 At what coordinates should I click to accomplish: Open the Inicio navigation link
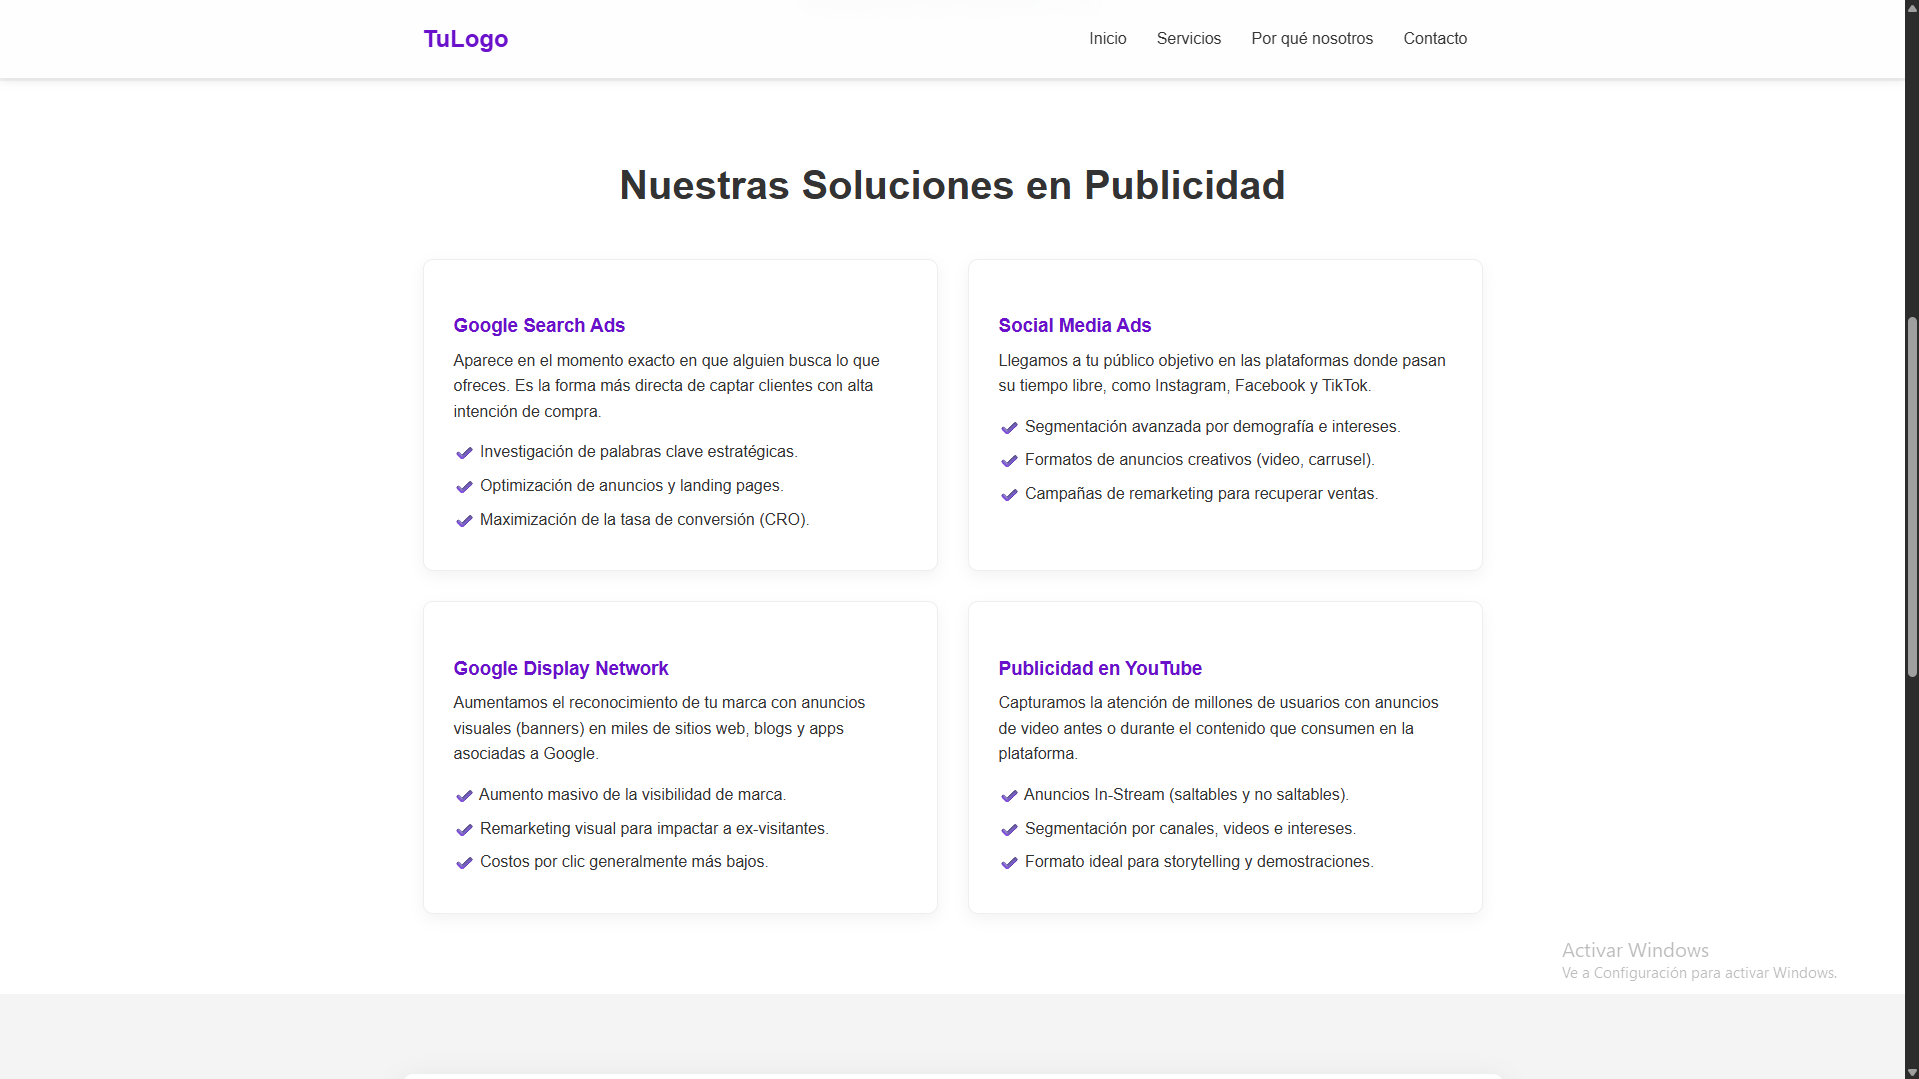pos(1107,39)
